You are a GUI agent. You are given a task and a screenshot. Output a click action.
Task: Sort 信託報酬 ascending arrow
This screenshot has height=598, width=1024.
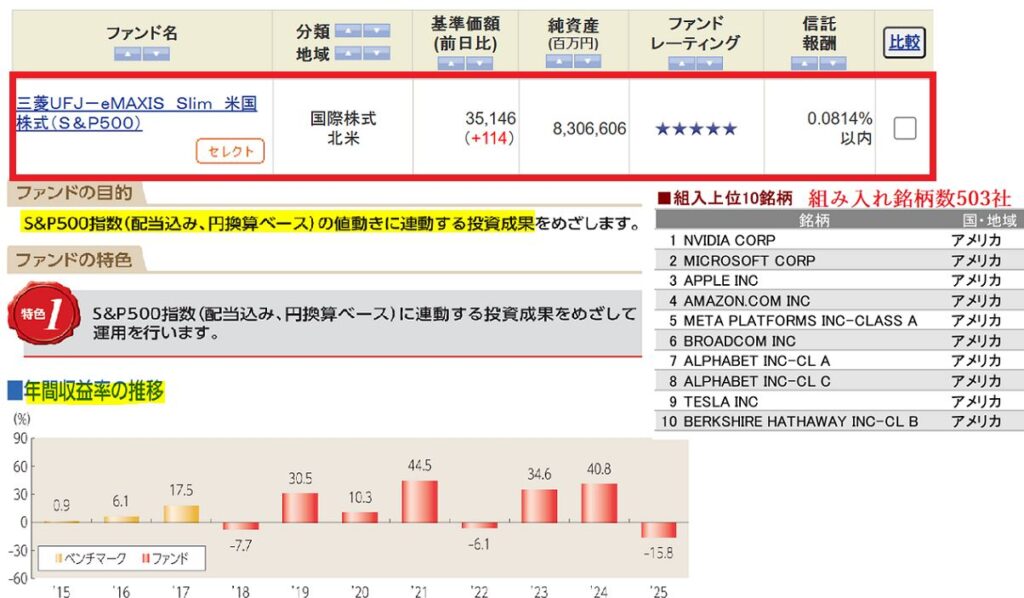pos(804,63)
